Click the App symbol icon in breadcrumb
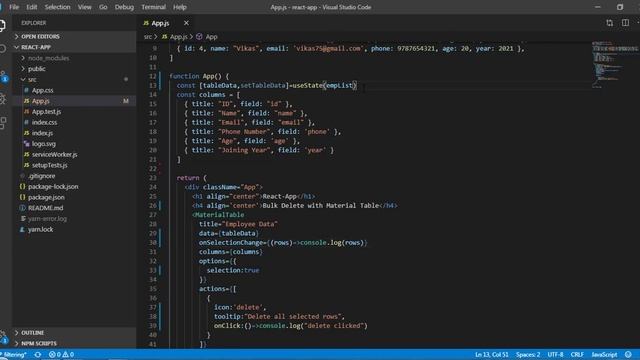This screenshot has width=640, height=360. coord(199,37)
